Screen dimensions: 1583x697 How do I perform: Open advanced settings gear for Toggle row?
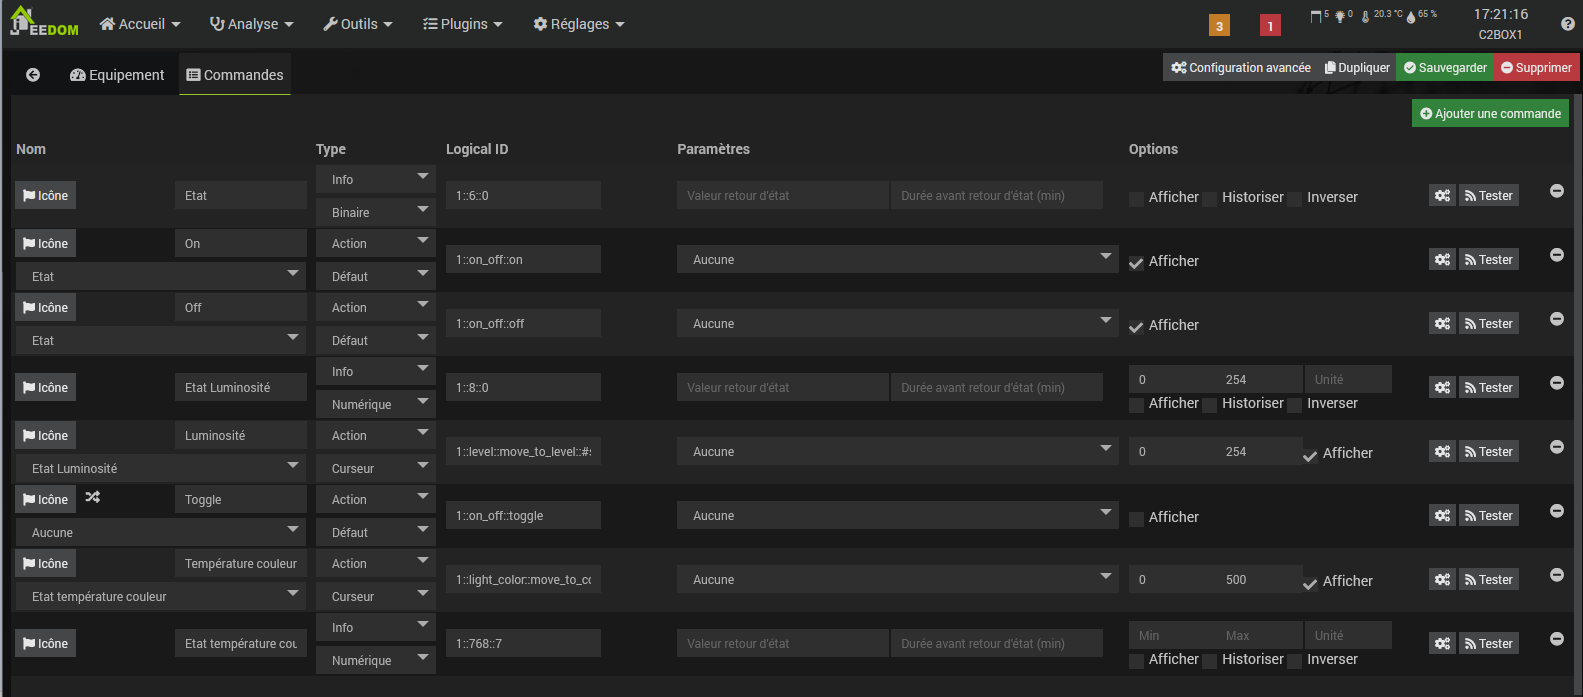(x=1442, y=516)
